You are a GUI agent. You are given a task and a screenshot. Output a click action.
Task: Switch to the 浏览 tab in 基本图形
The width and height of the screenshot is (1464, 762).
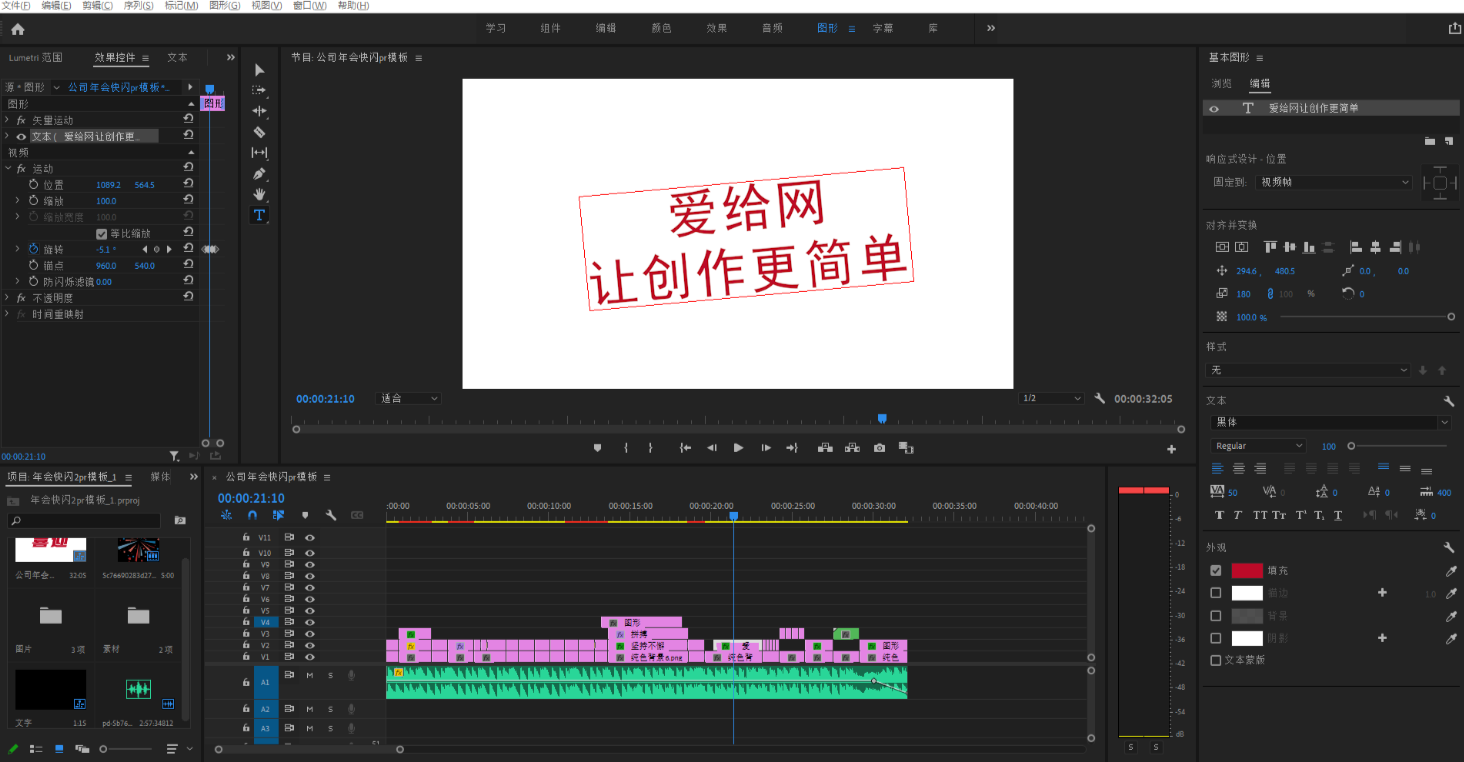pyautogui.click(x=1221, y=84)
